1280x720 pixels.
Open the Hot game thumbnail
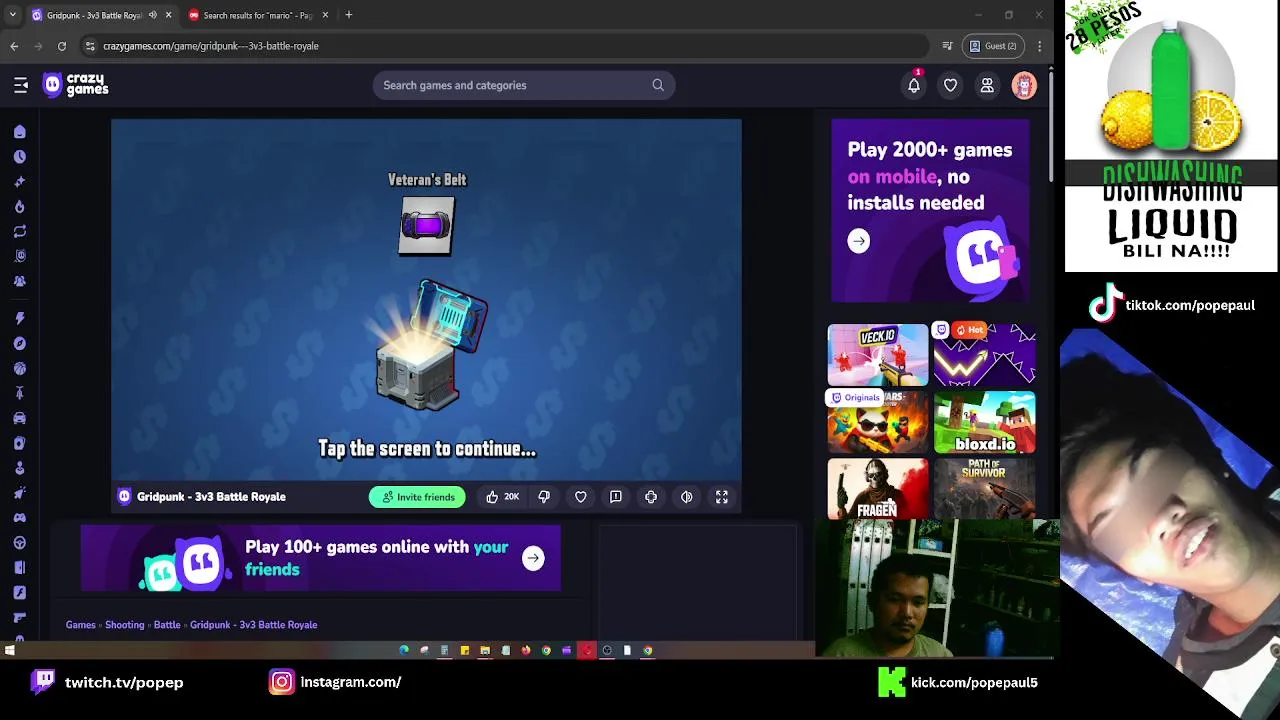(984, 354)
